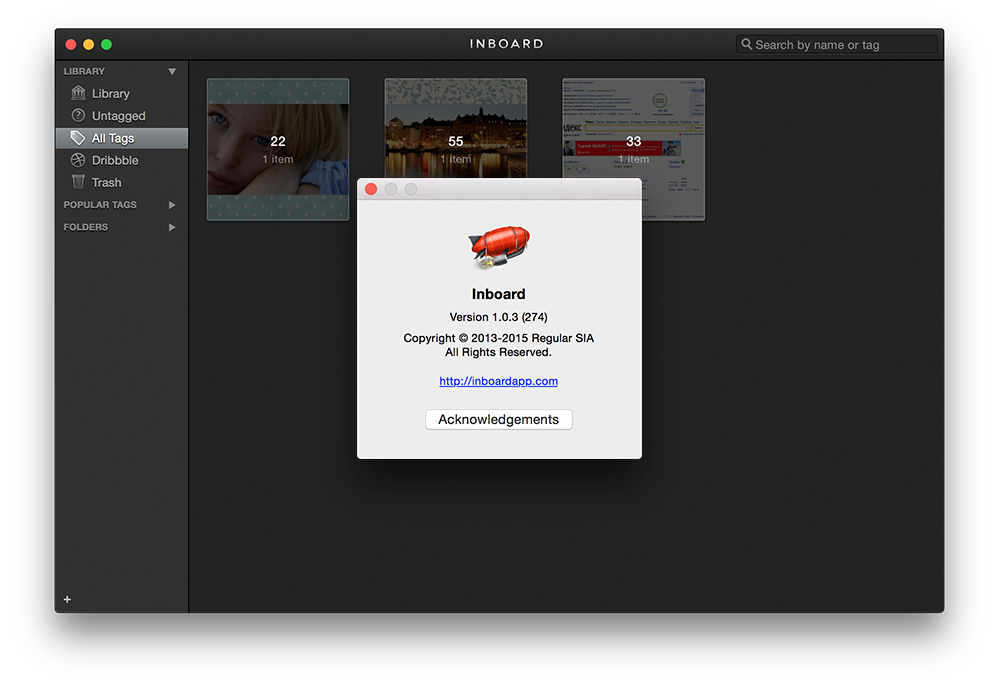1000x684 pixels.
Task: Open the Dribbble basketball icon
Action: (x=78, y=160)
